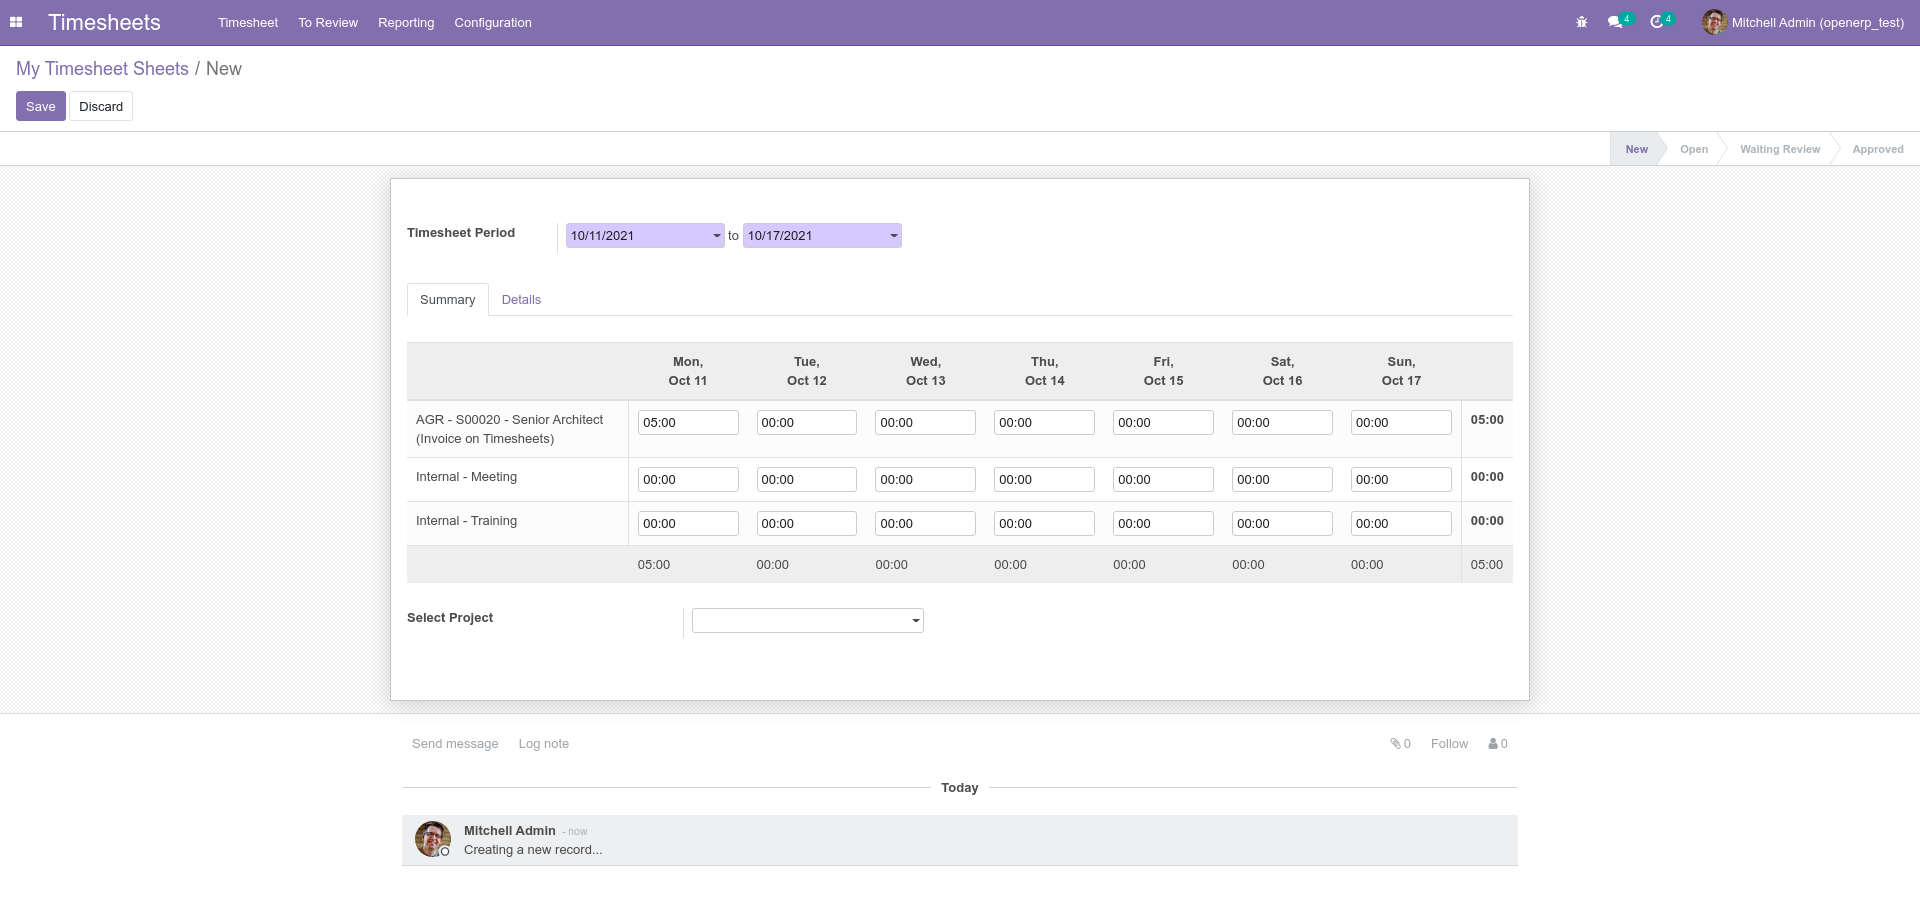
Task: Click Mitchell Admin avatar in chatter message
Action: [x=432, y=839]
